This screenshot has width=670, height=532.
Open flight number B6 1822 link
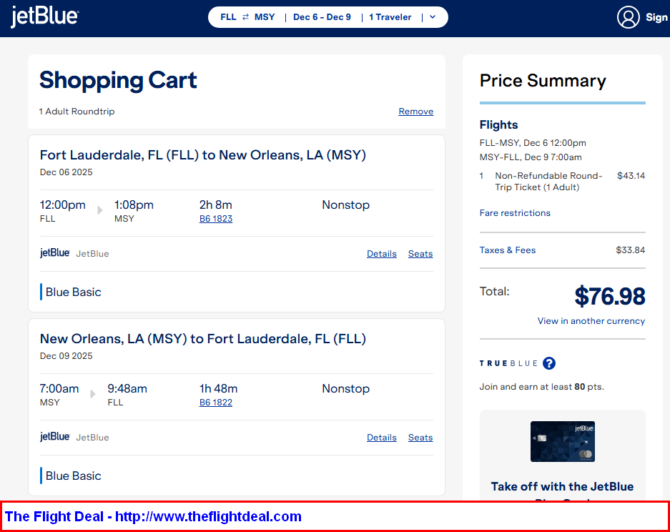(216, 402)
